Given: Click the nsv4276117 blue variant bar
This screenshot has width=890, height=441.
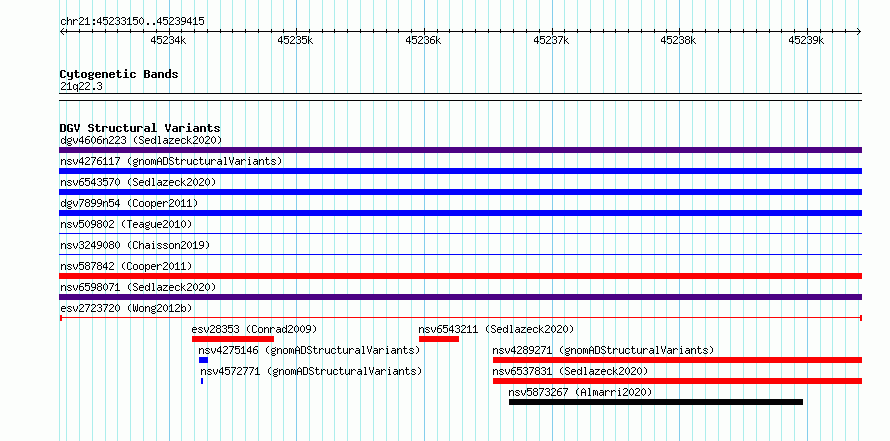Looking at the screenshot, I should click(460, 171).
